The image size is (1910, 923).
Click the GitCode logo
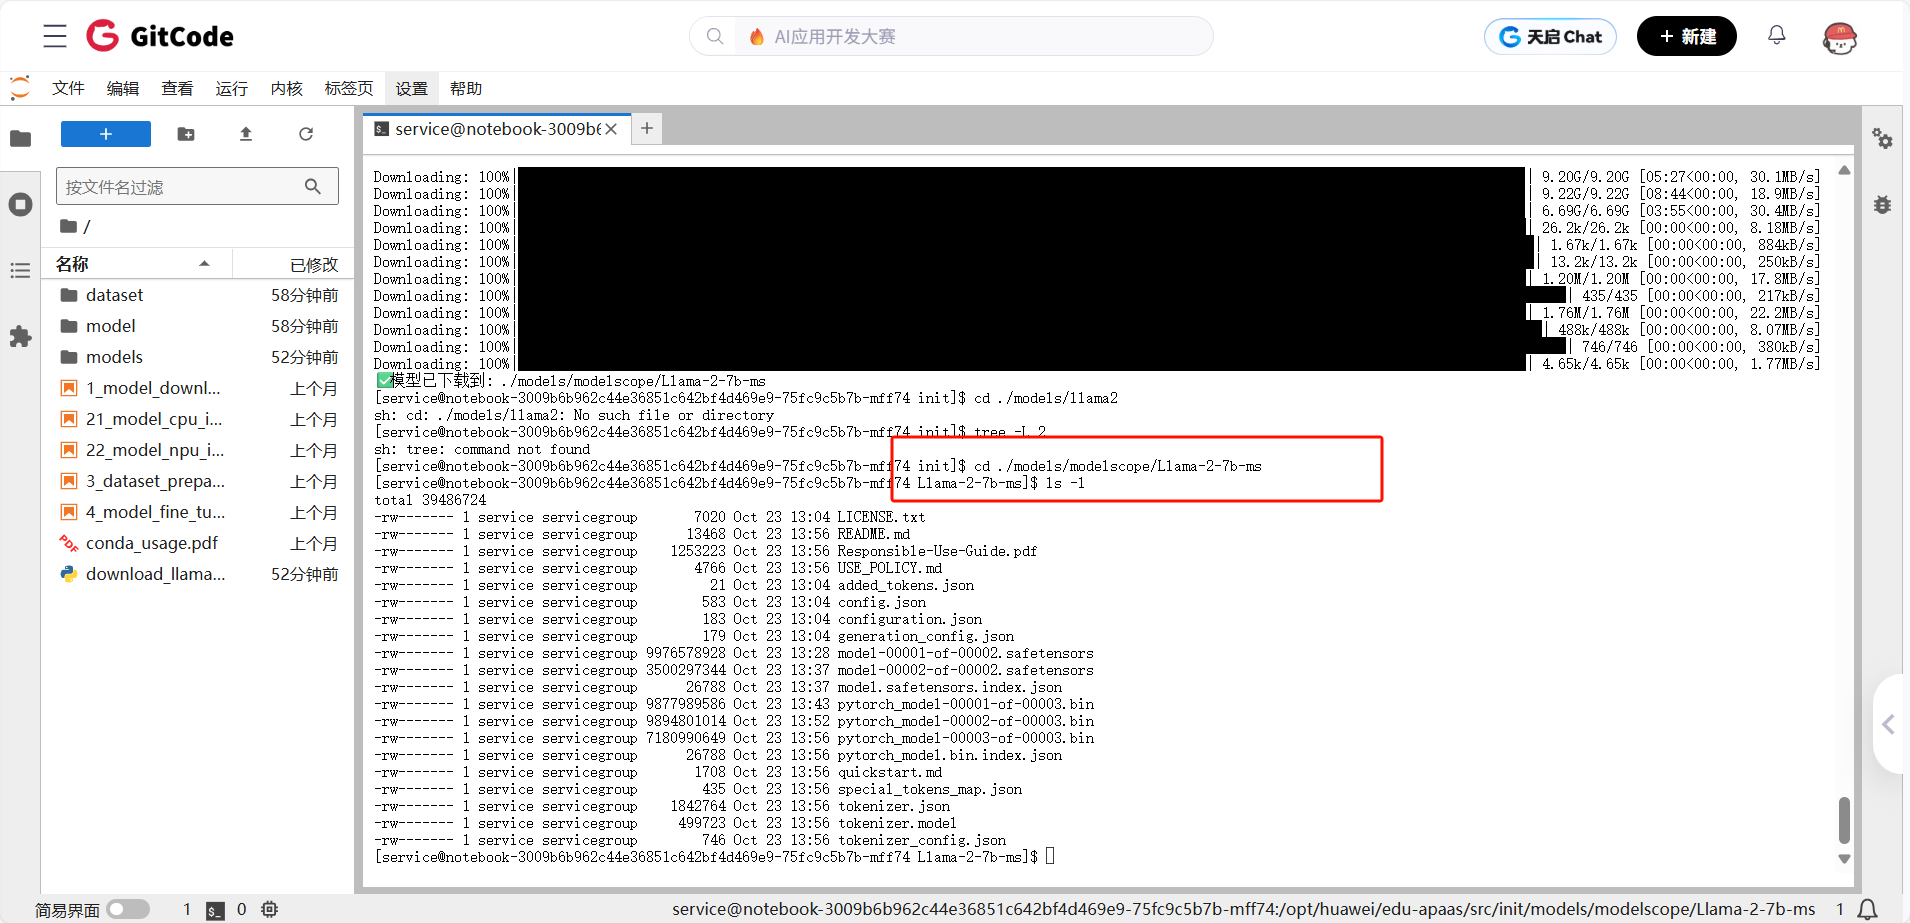point(160,36)
